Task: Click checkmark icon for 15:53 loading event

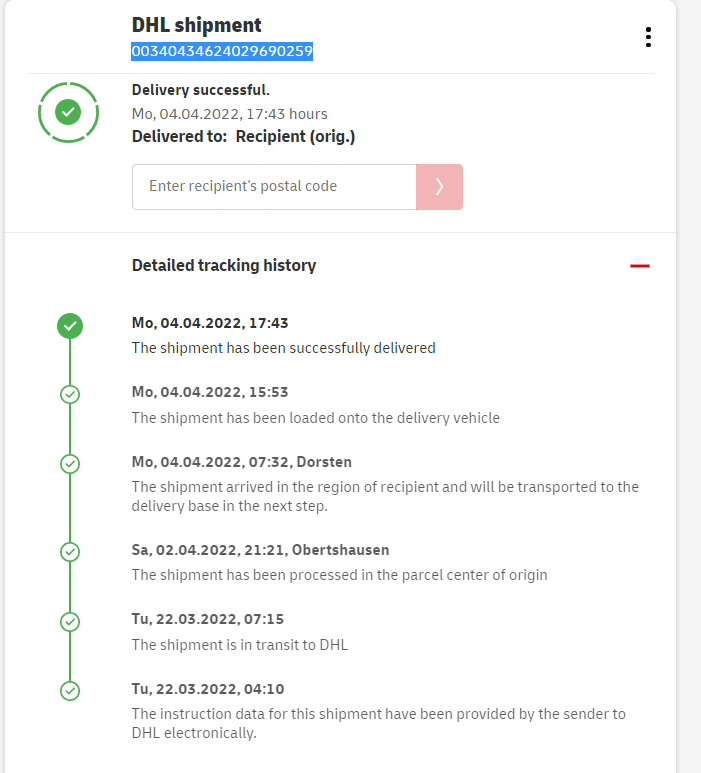Action: pyautogui.click(x=70, y=394)
